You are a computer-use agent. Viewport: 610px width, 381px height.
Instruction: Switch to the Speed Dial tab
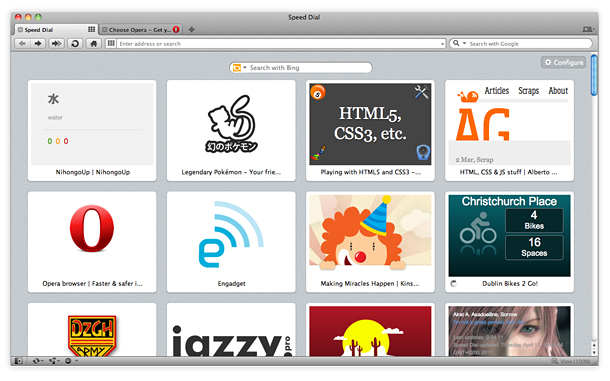[56, 30]
